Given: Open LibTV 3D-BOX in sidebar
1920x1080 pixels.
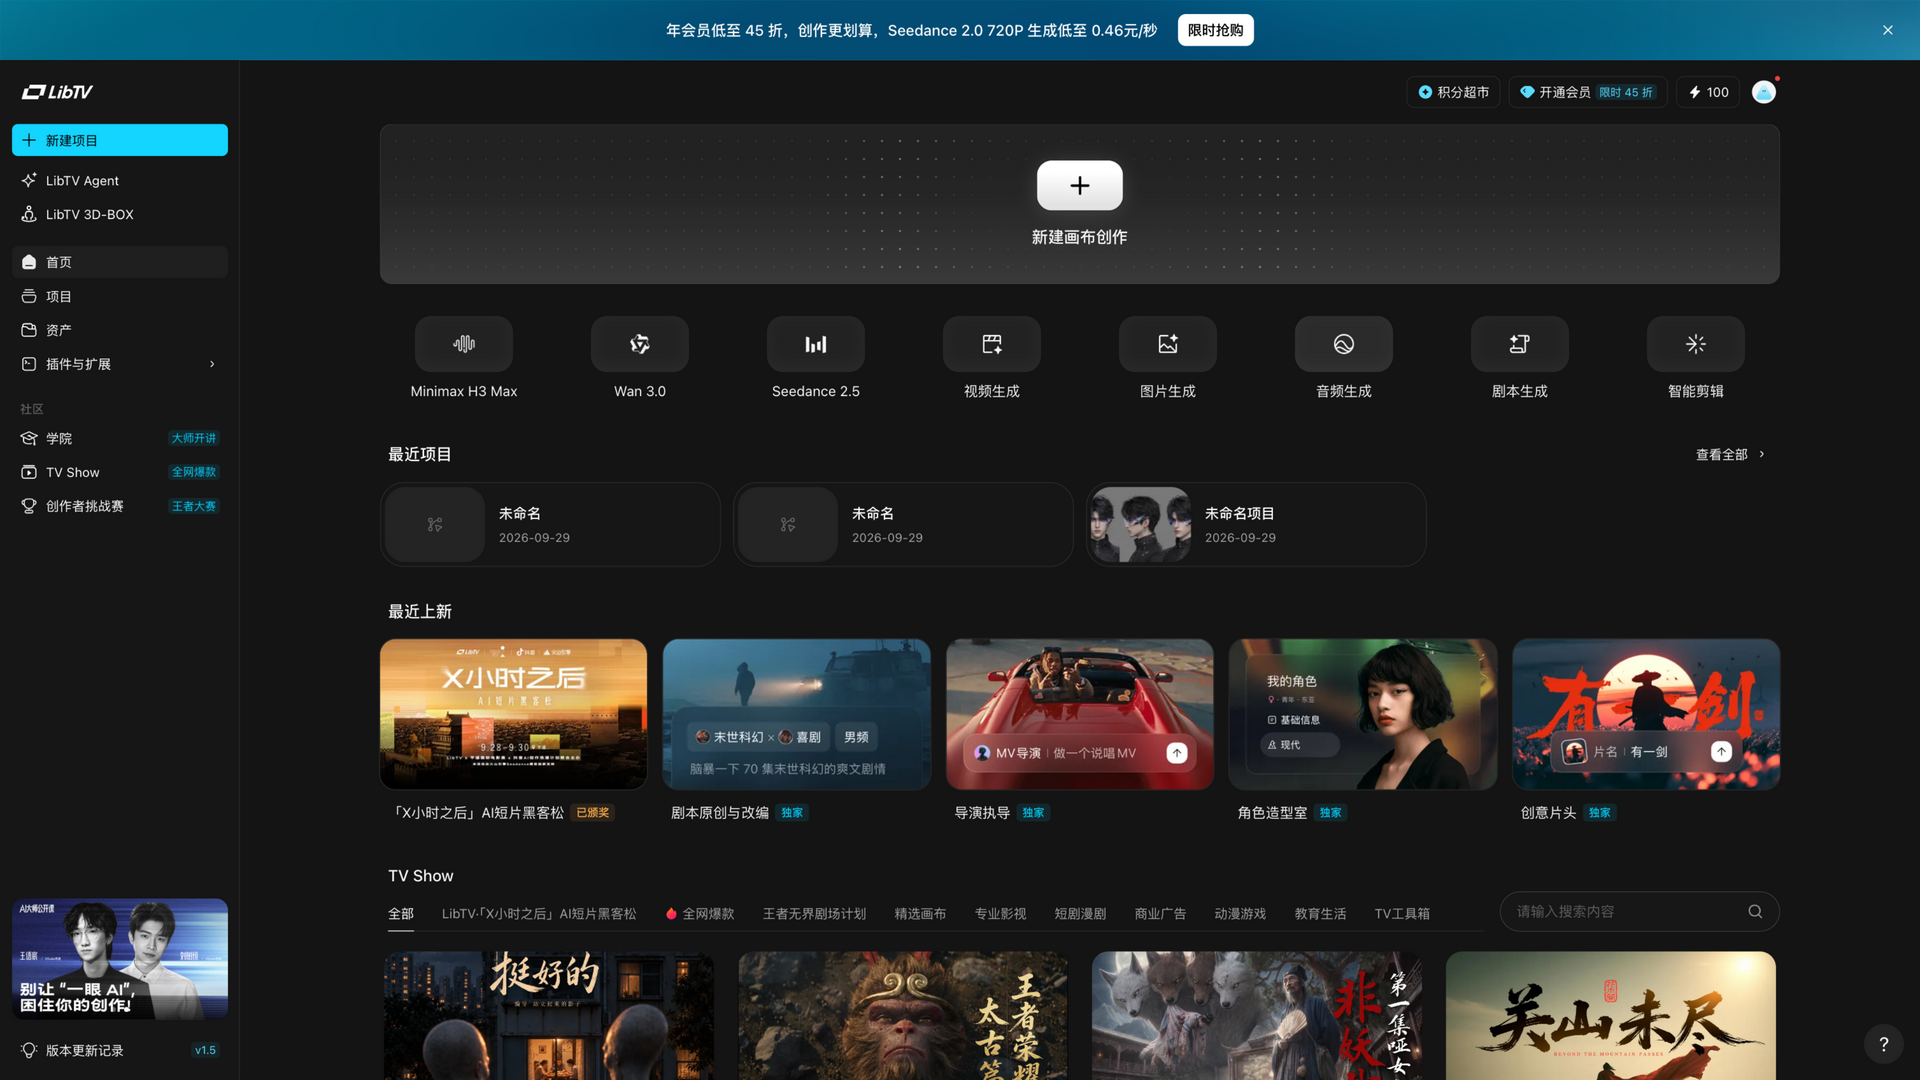Looking at the screenshot, I should point(120,214).
